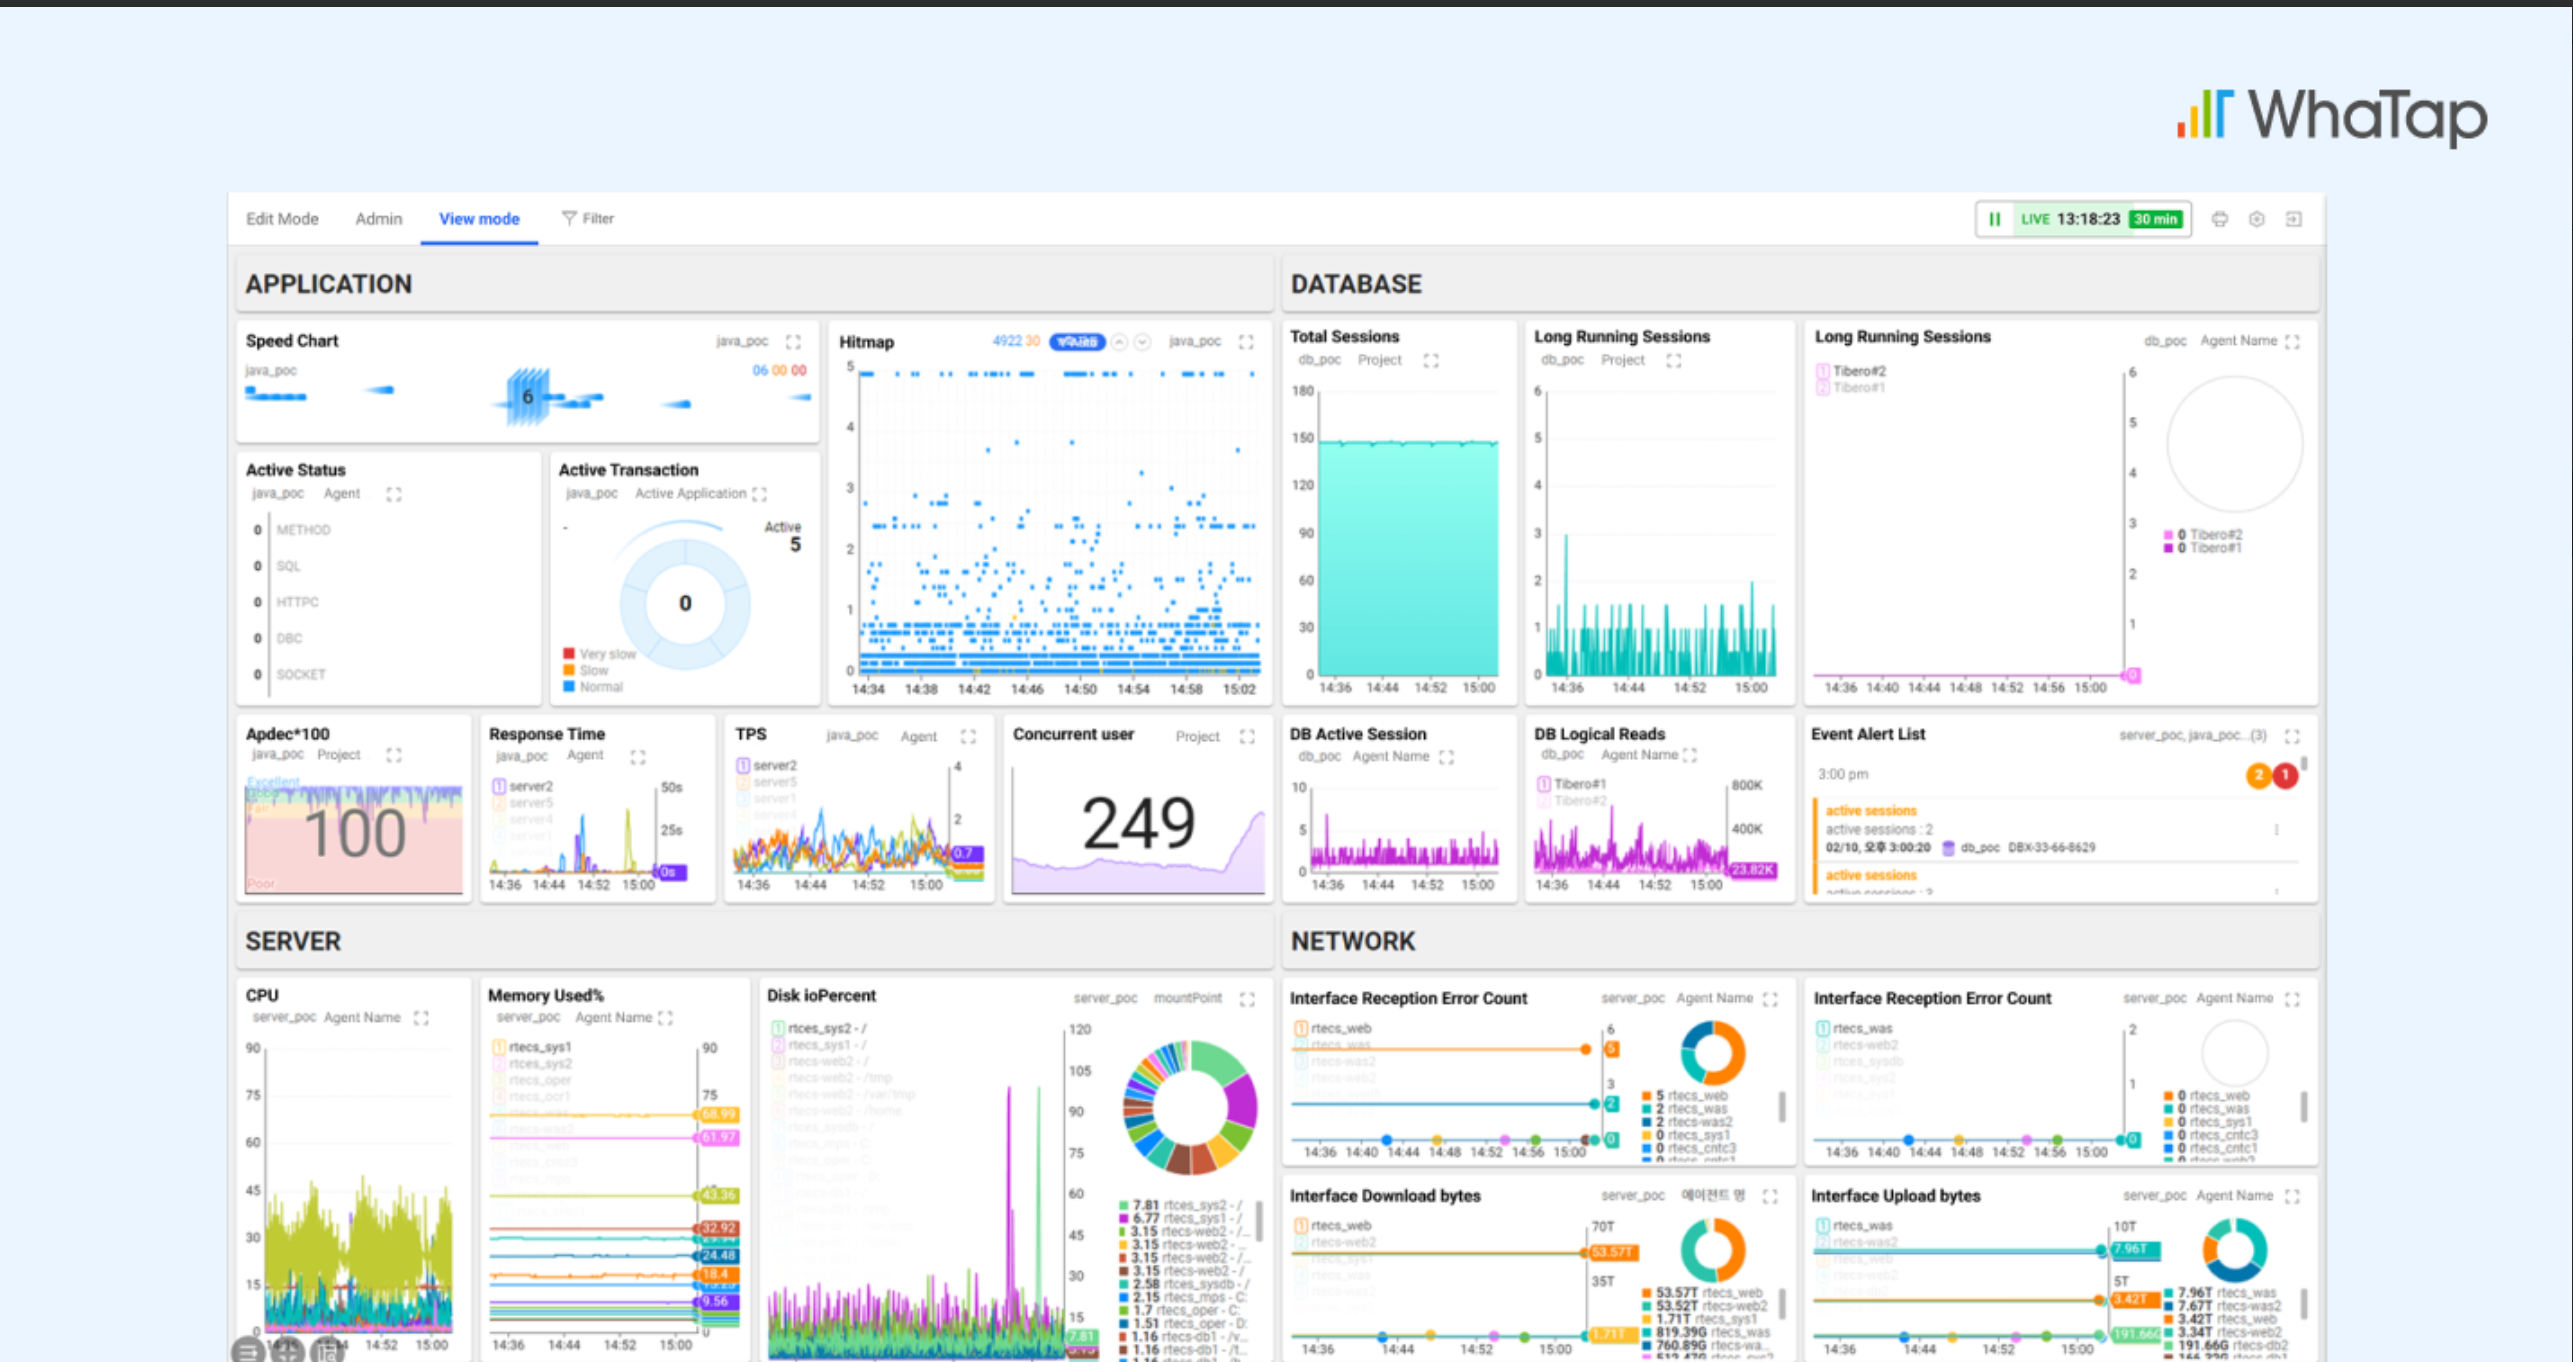Click the LIVE 13:18:23 time indicator

(x=2070, y=219)
